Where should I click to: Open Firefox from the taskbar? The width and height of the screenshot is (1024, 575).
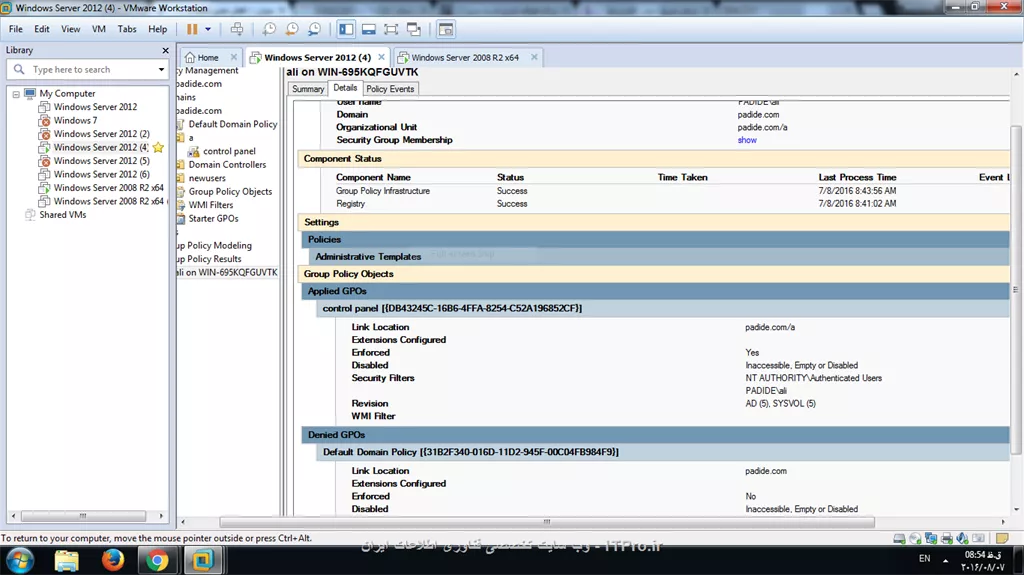click(112, 561)
